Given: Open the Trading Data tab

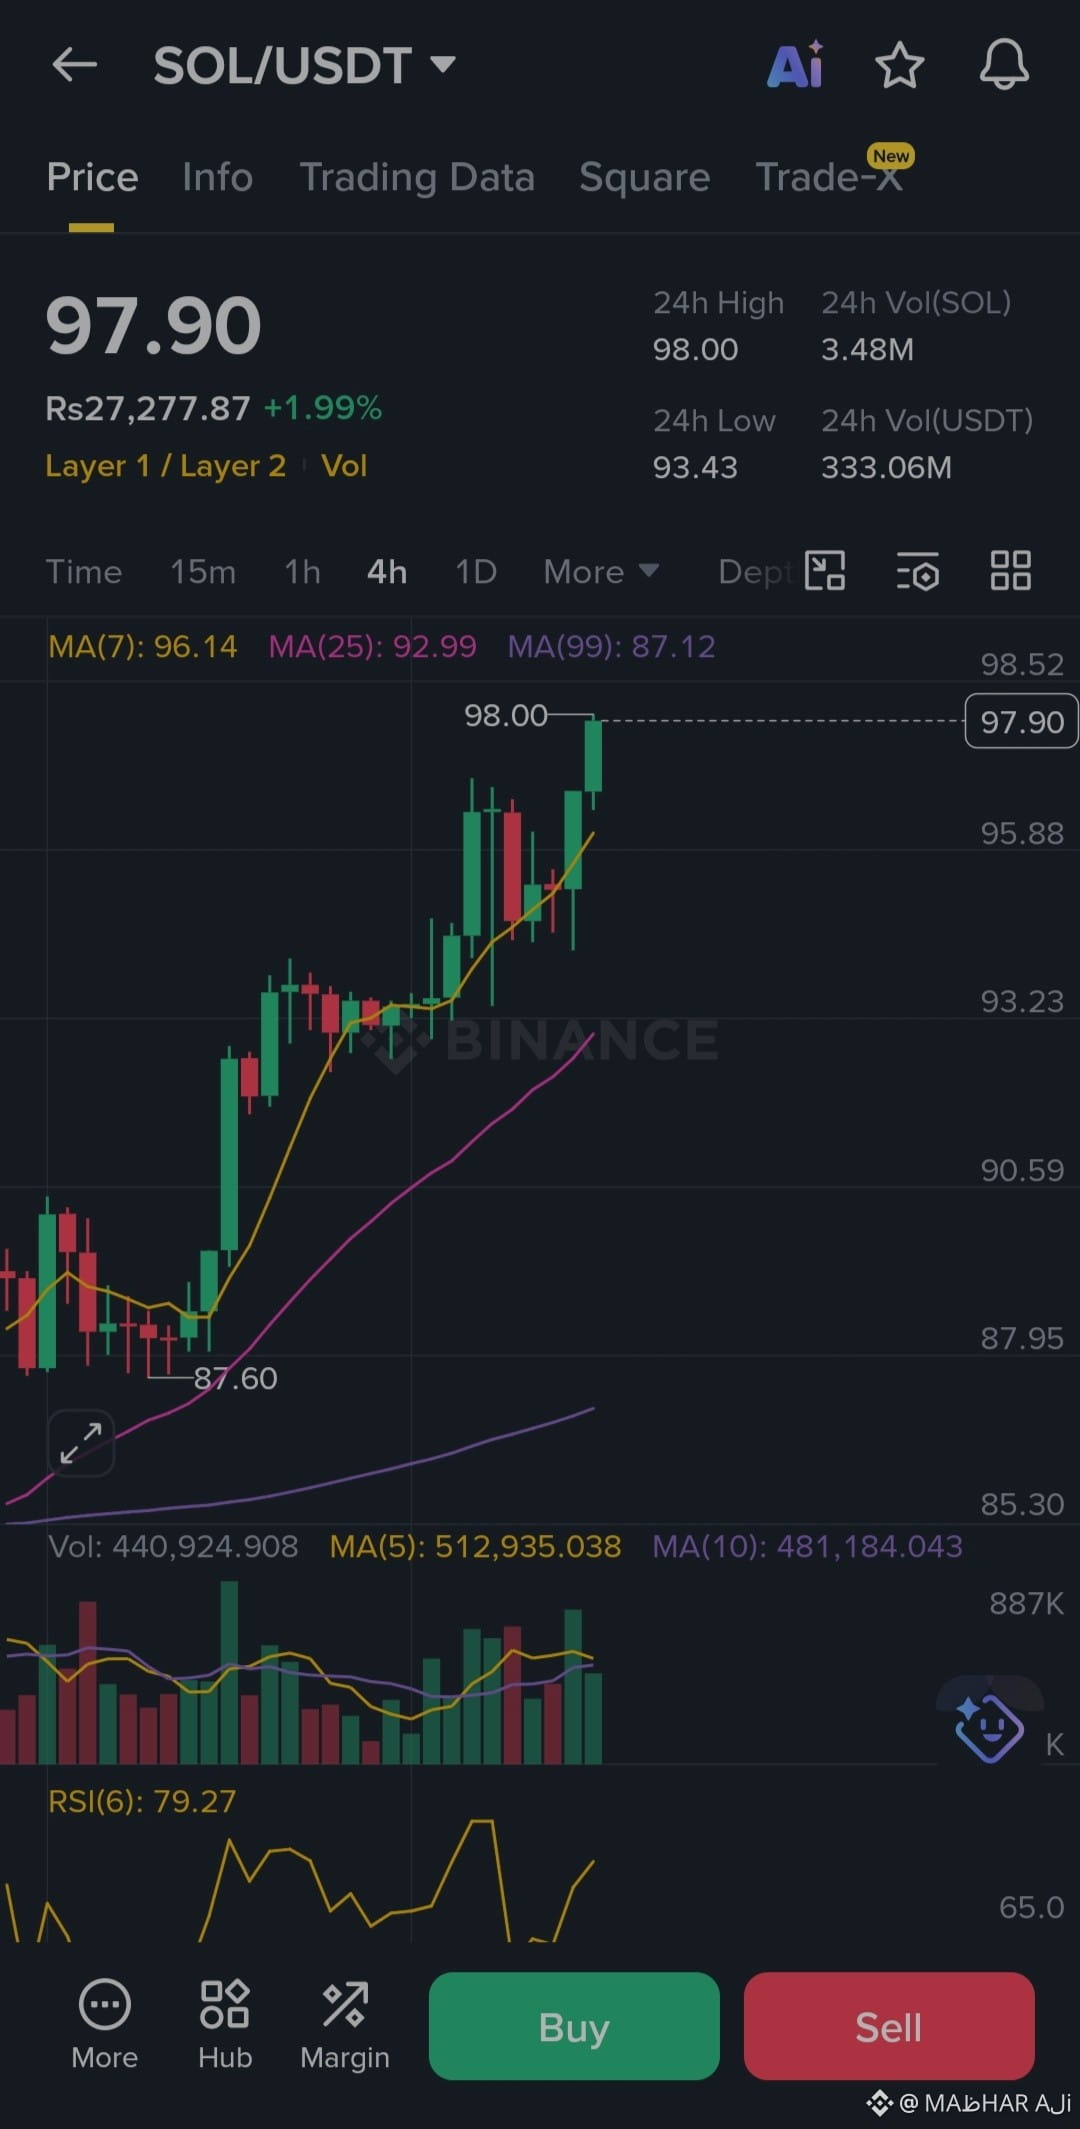Looking at the screenshot, I should click(417, 177).
